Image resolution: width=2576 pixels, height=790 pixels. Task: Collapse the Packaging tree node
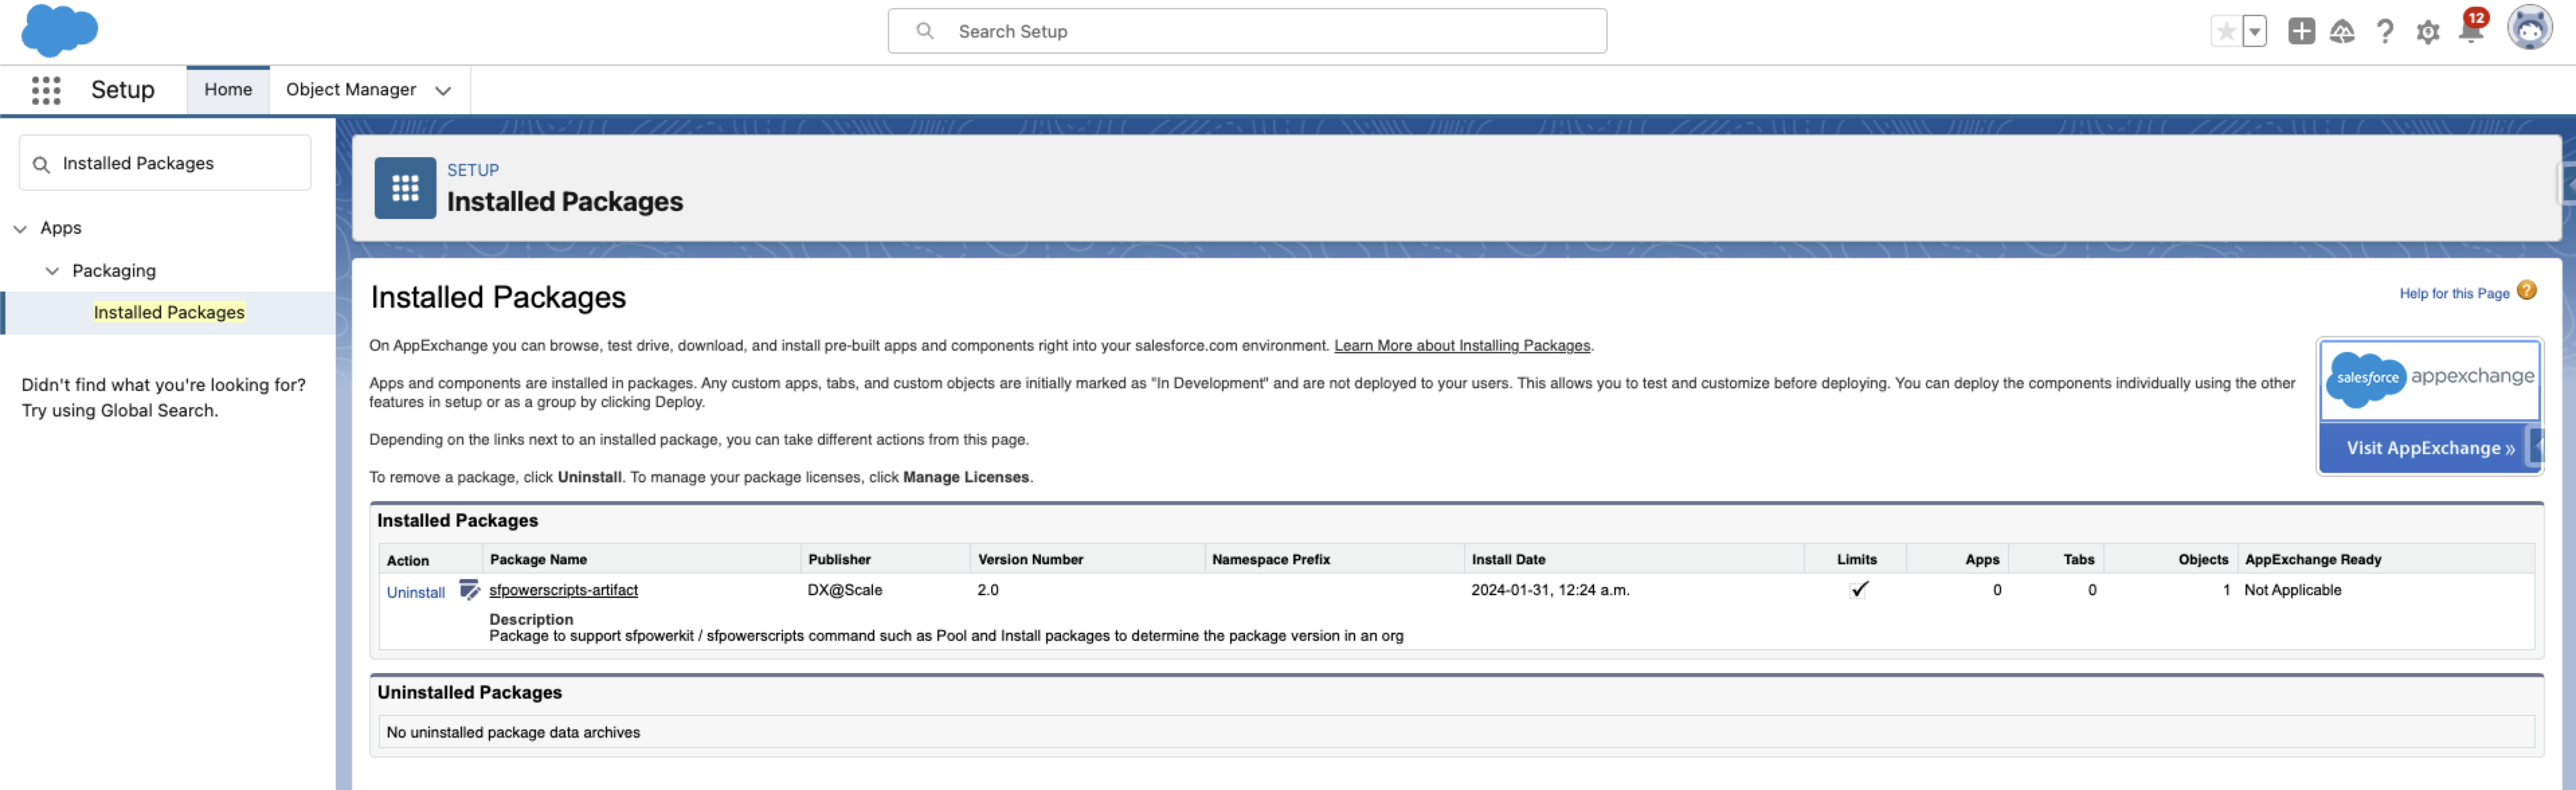point(52,271)
